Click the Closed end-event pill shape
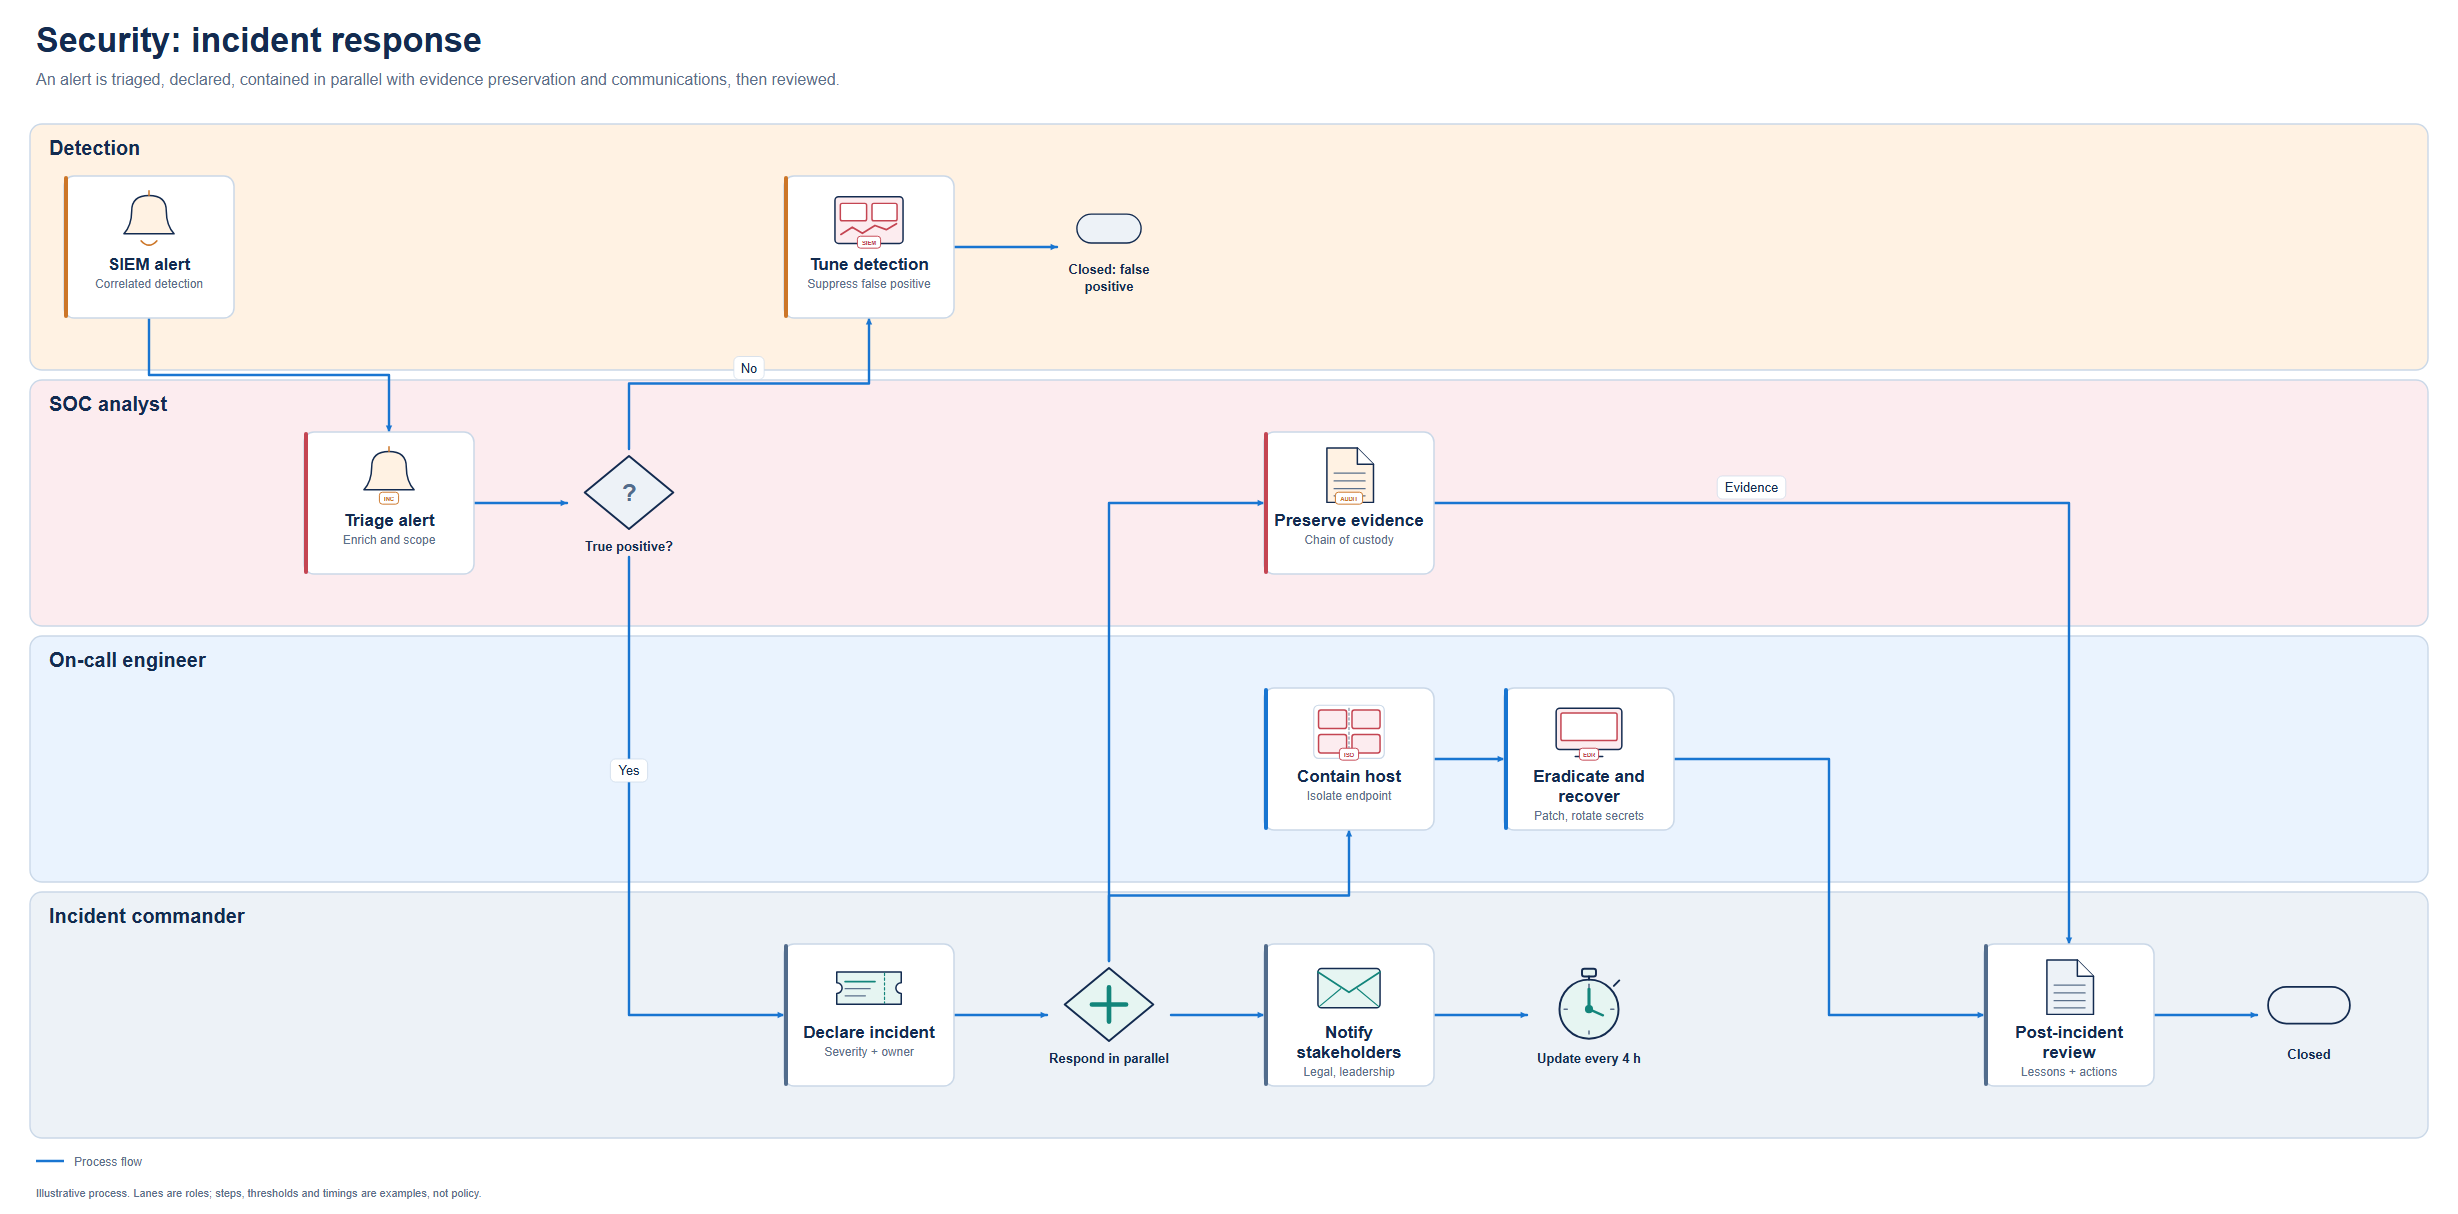Screen dimensions: 2458x1214 [2309, 1005]
